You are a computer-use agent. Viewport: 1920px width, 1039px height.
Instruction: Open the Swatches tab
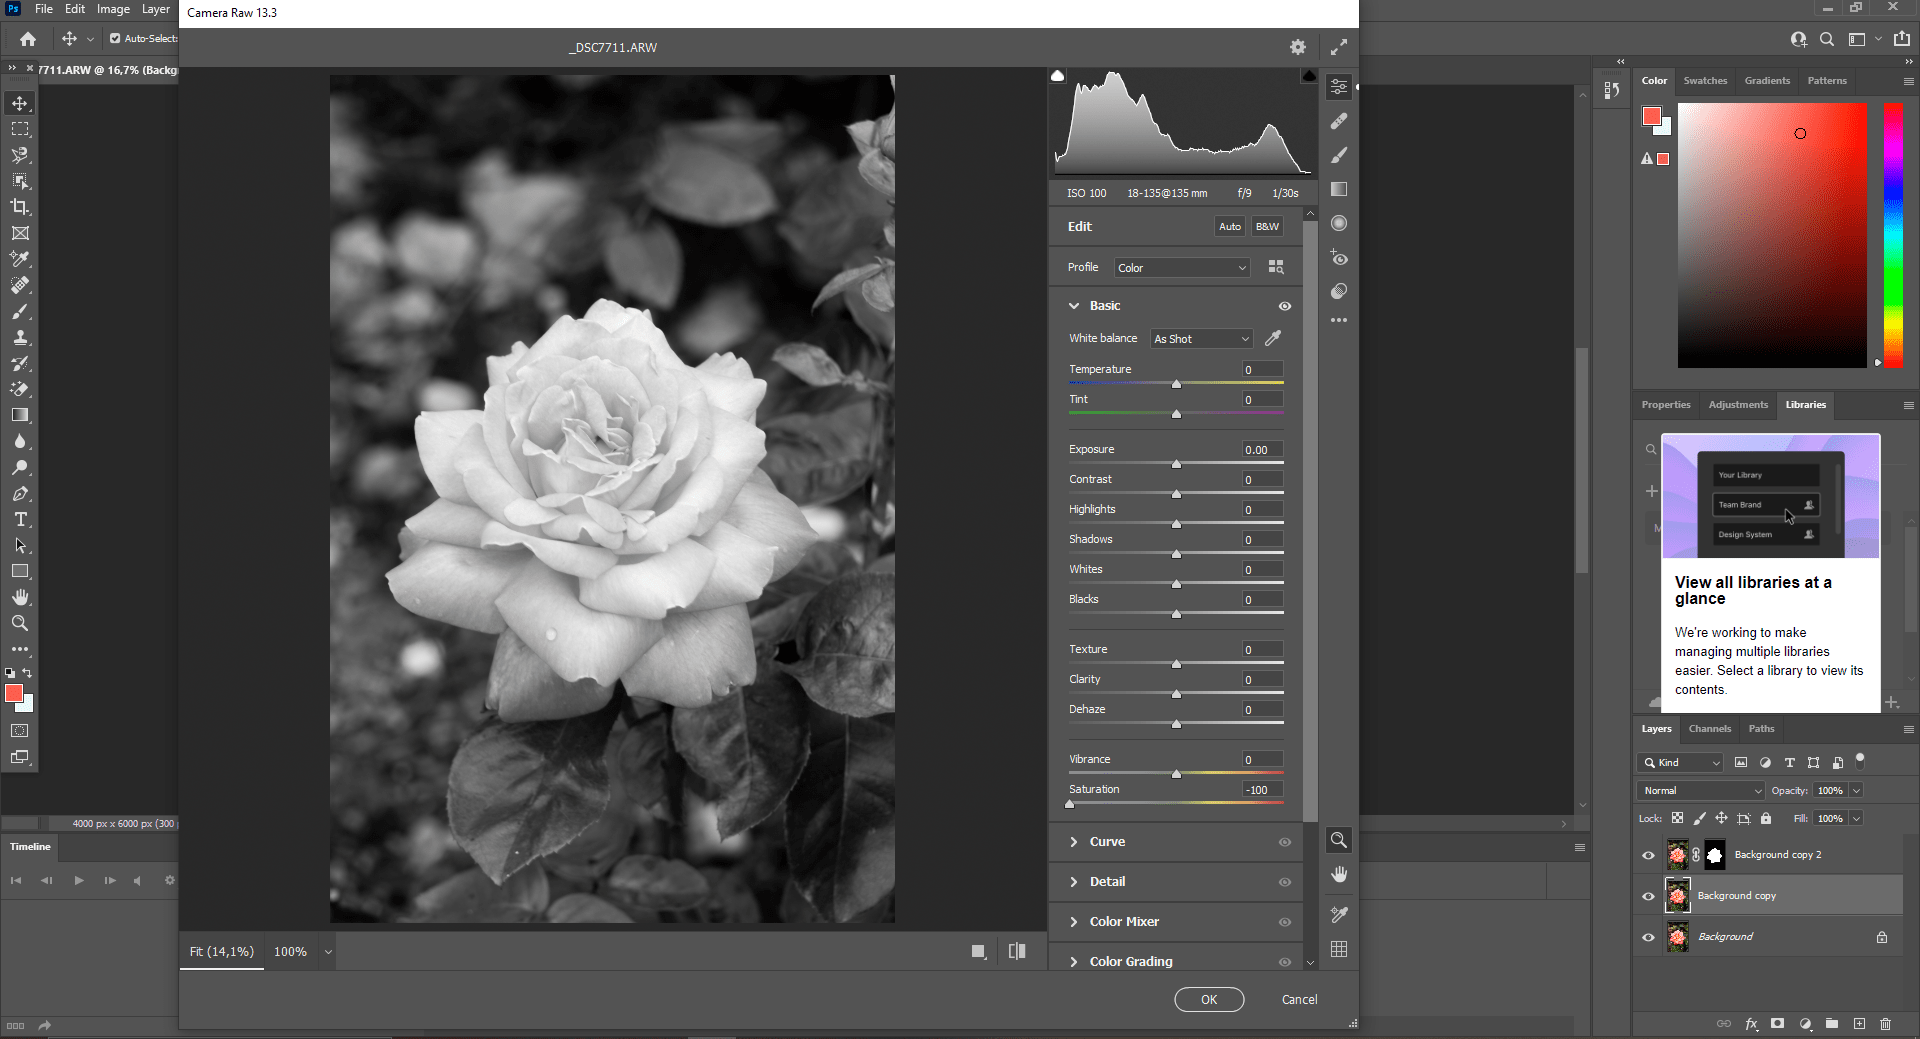[x=1705, y=81]
